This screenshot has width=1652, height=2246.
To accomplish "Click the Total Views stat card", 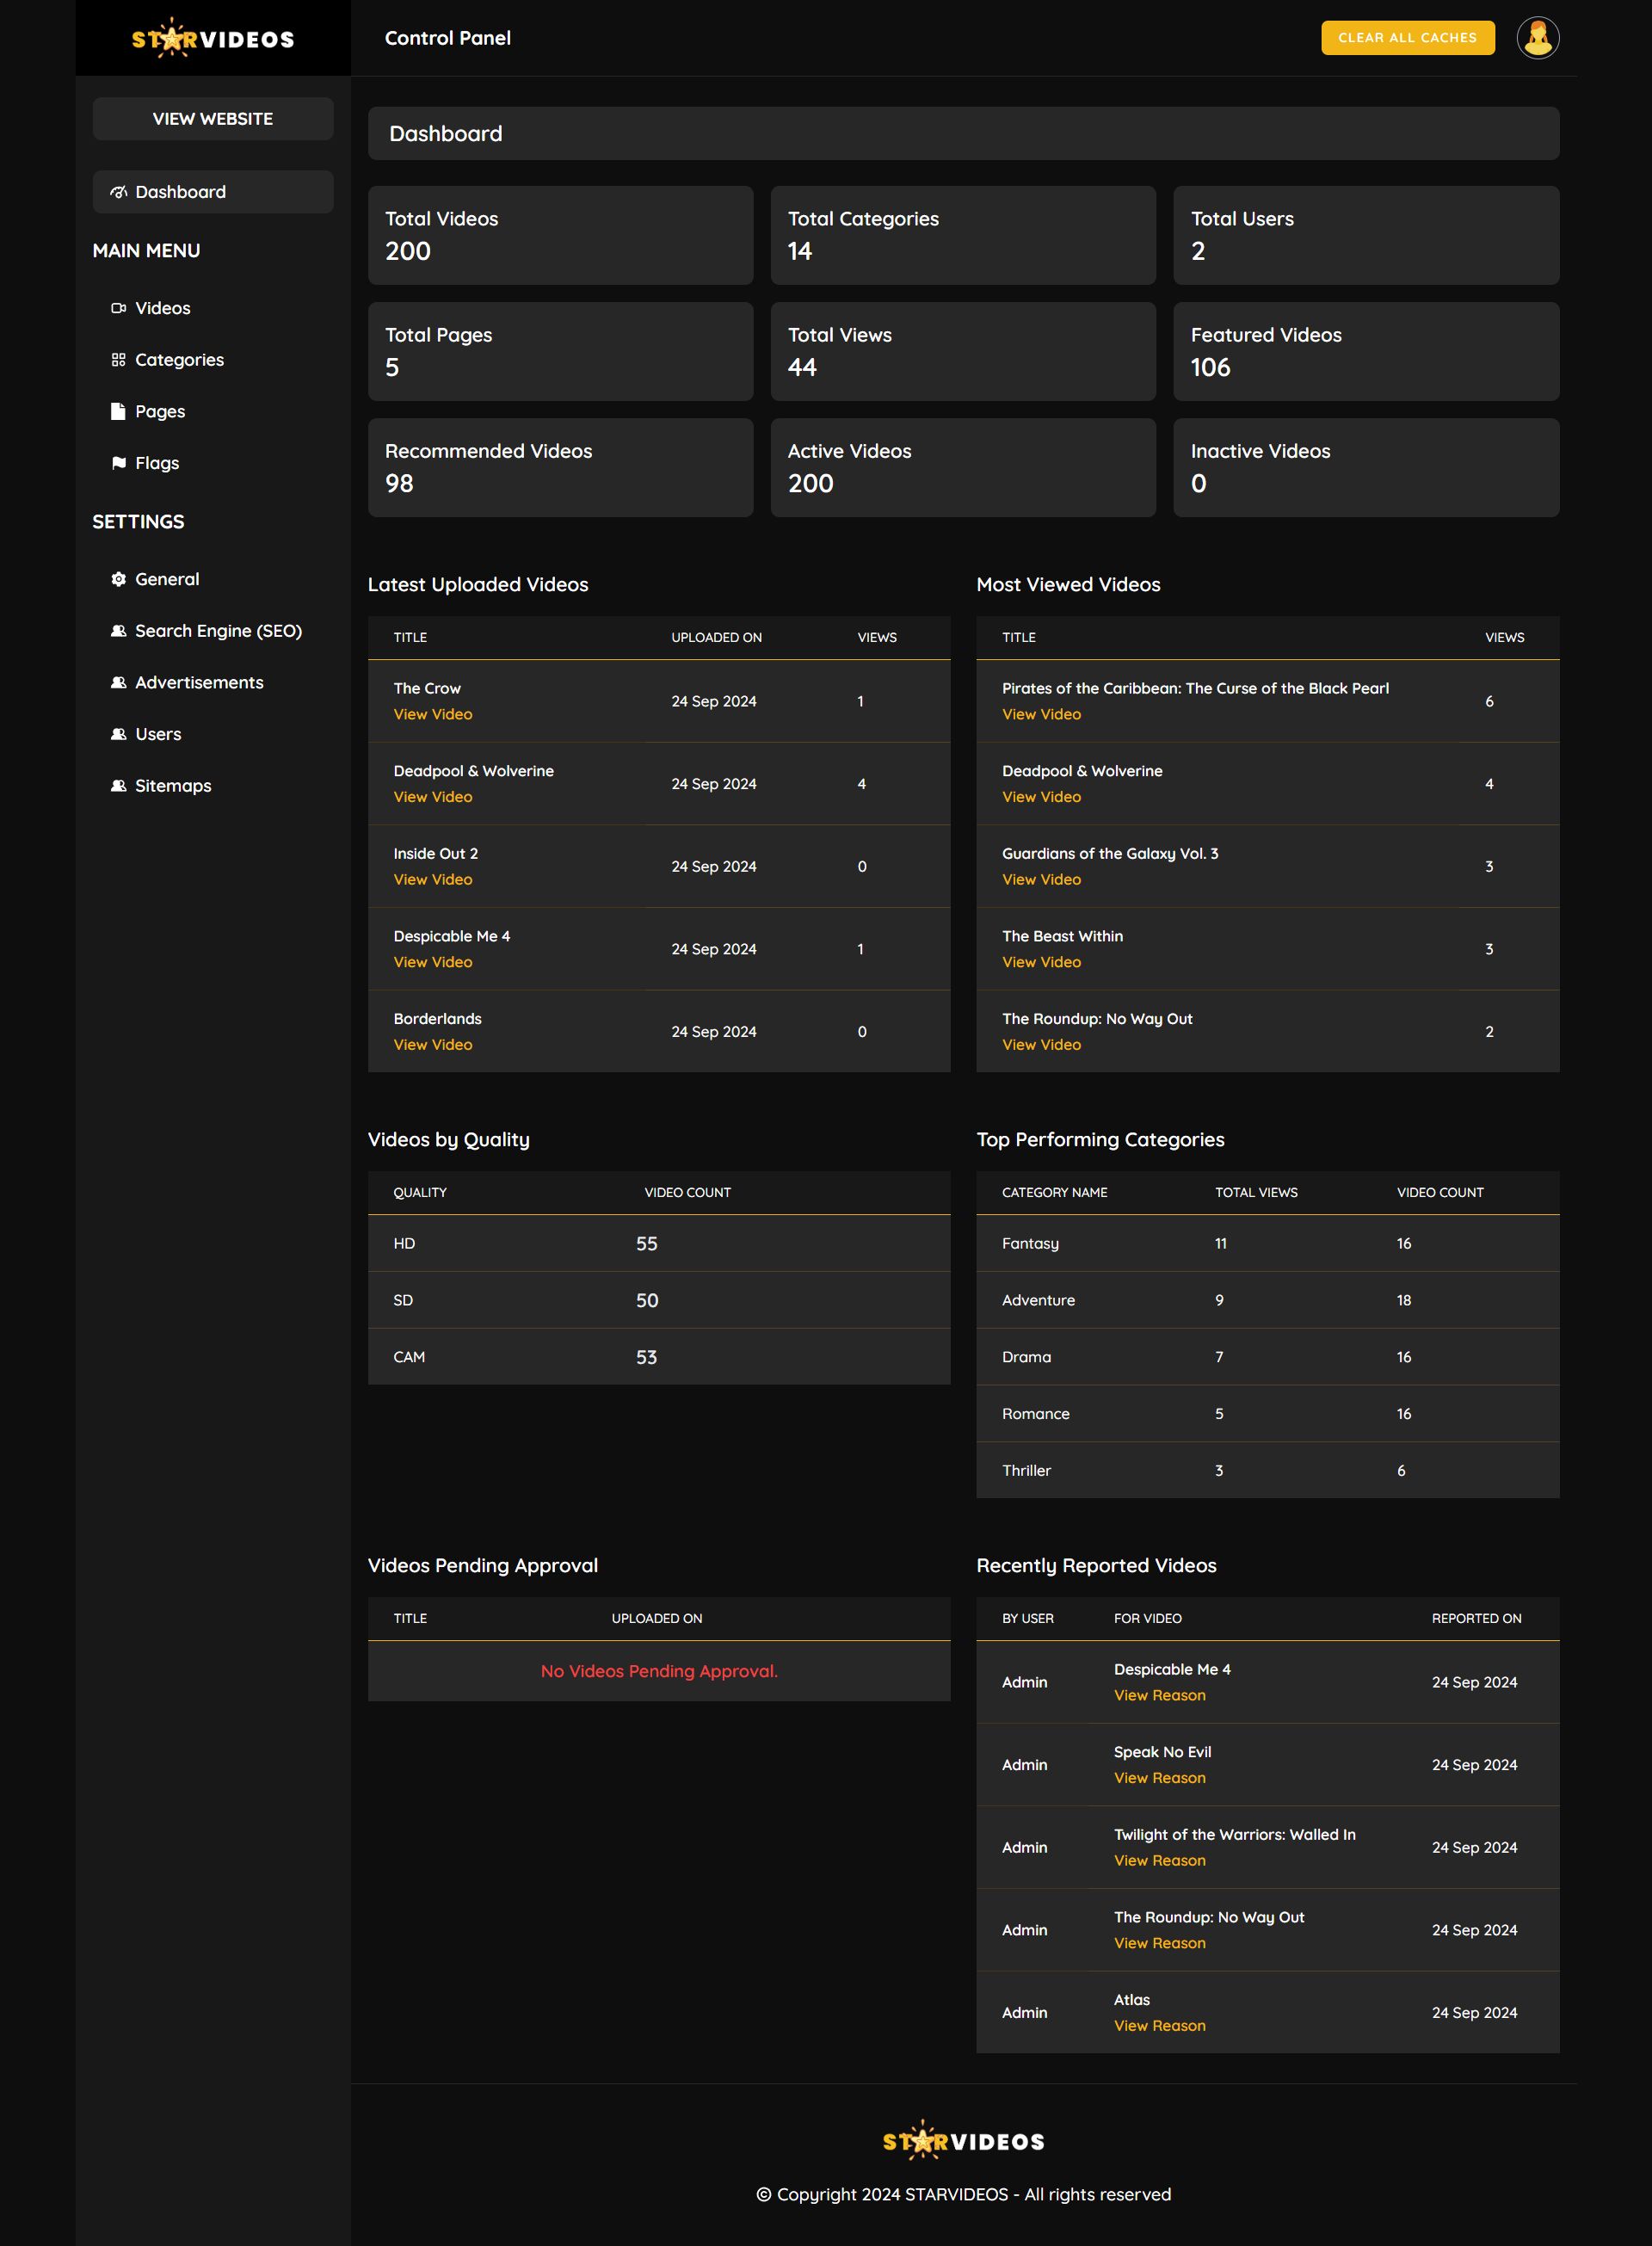I will click(x=962, y=351).
